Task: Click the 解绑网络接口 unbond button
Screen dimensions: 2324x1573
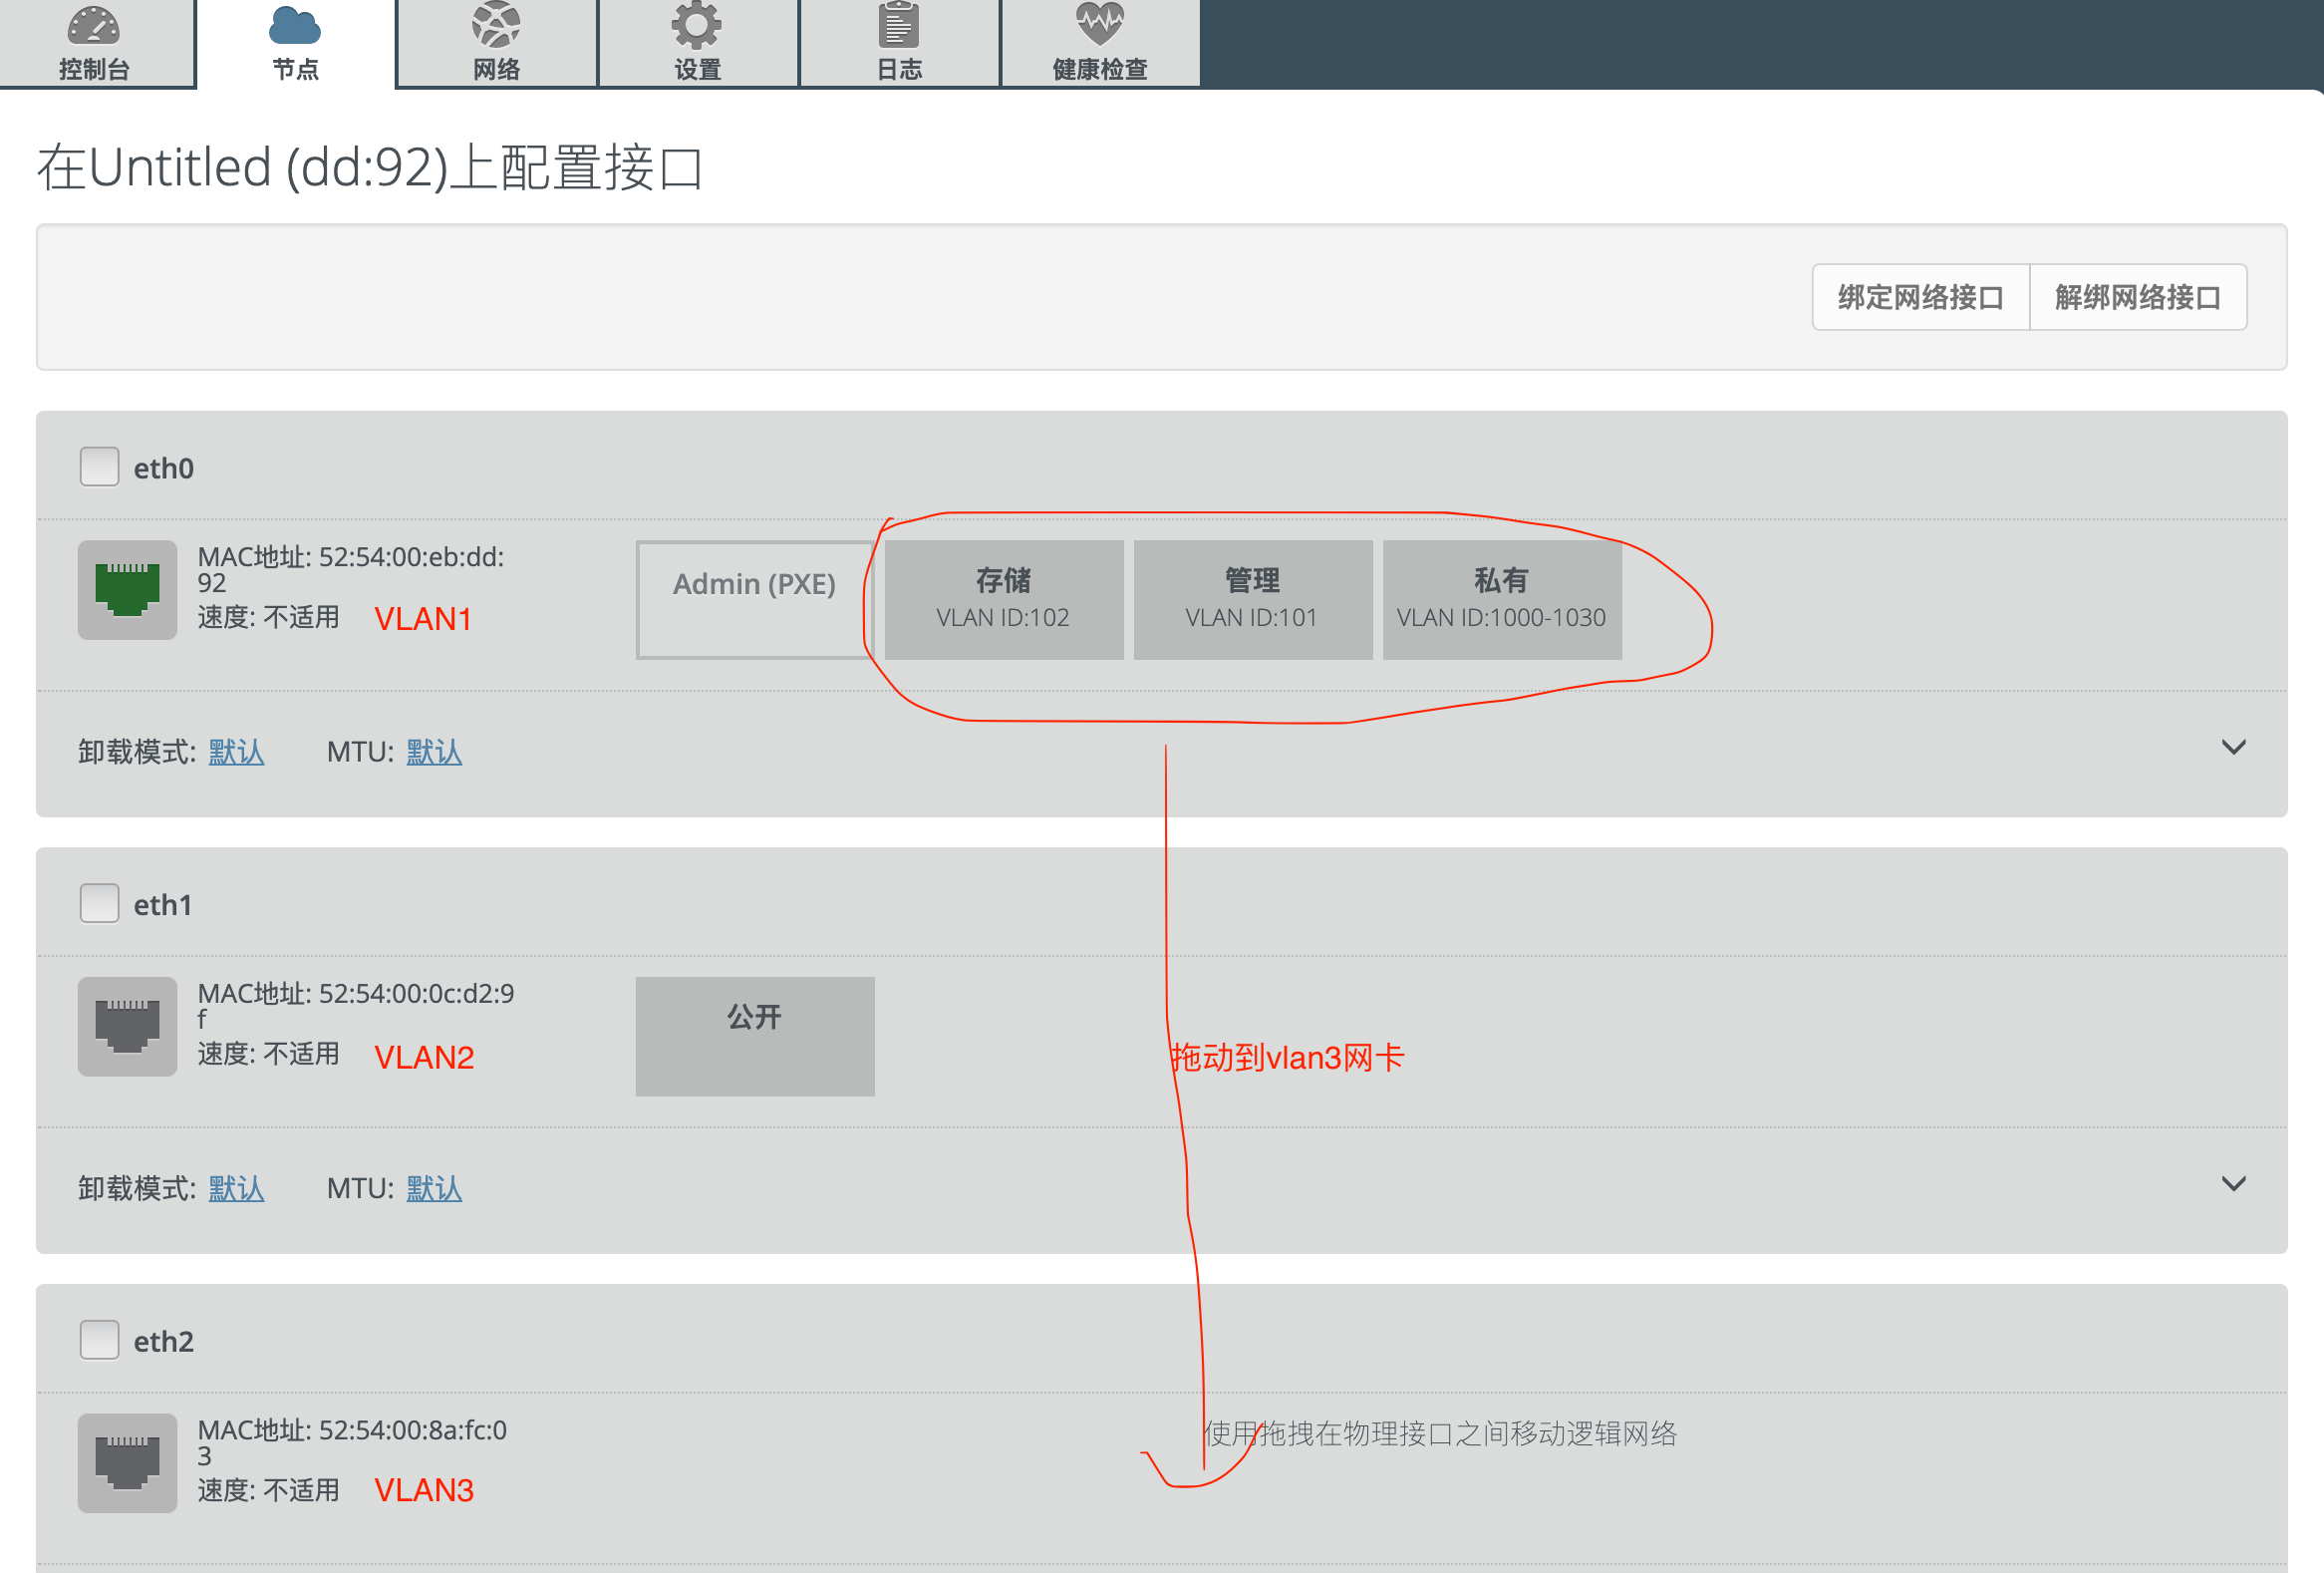Action: click(x=2138, y=297)
